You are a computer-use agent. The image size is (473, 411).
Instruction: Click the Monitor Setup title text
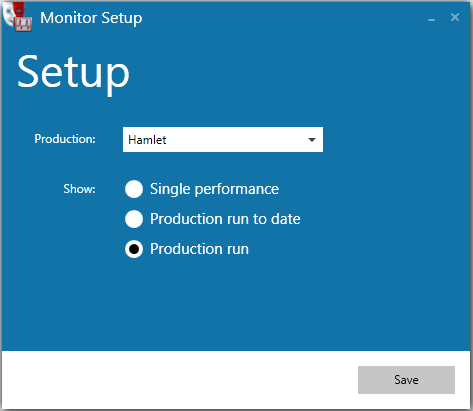coord(91,18)
